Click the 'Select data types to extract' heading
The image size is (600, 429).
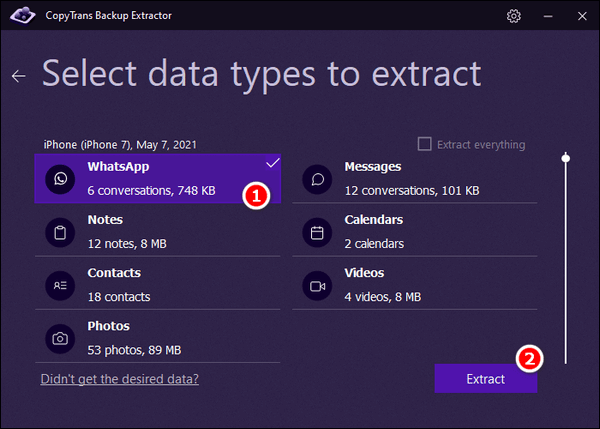point(262,74)
